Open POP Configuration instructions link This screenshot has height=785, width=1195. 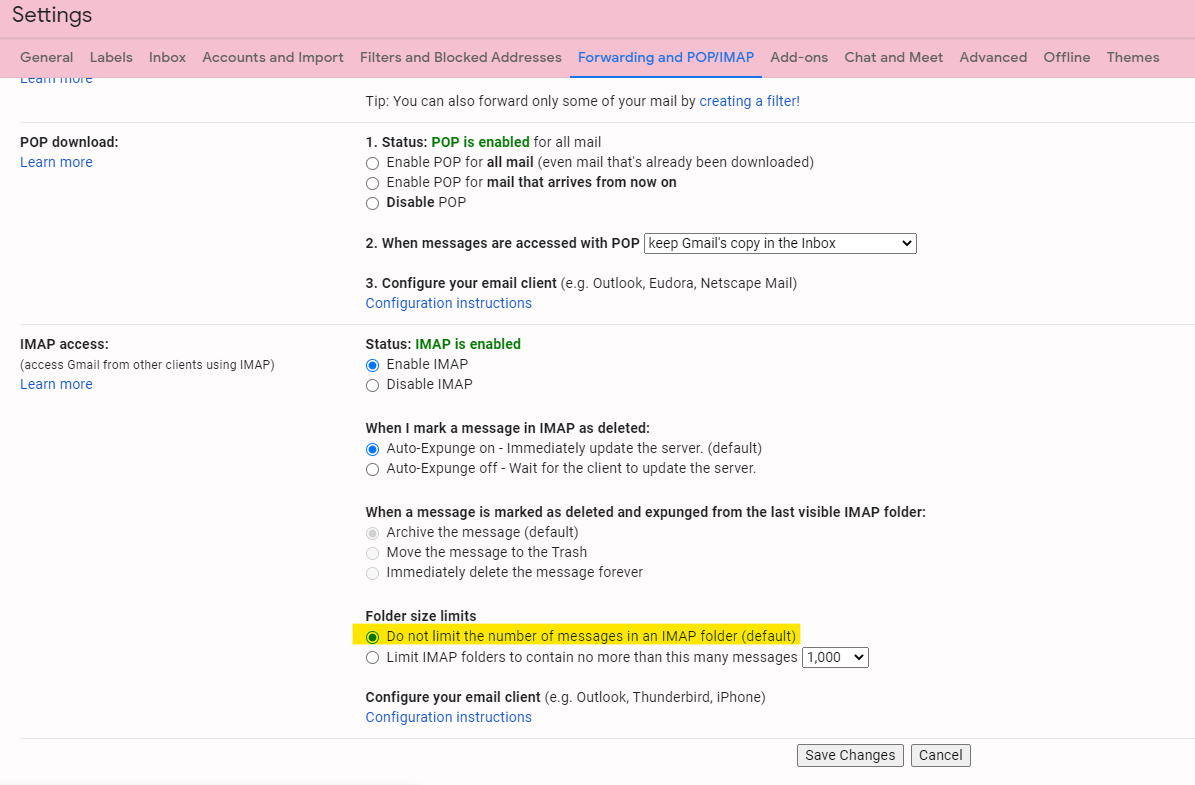(x=448, y=303)
